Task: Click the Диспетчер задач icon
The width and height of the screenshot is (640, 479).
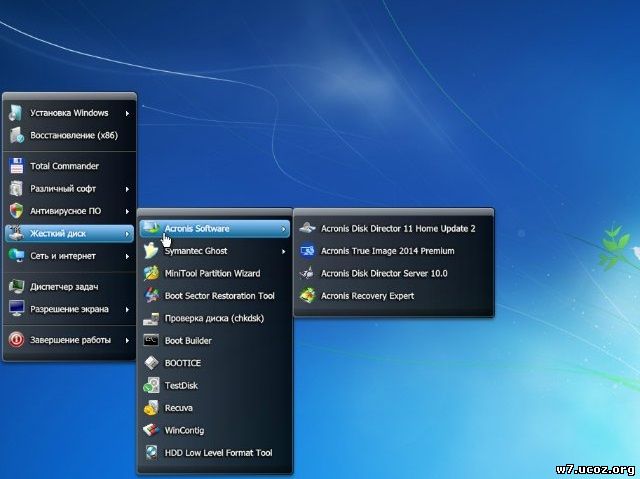Action: click(16, 287)
